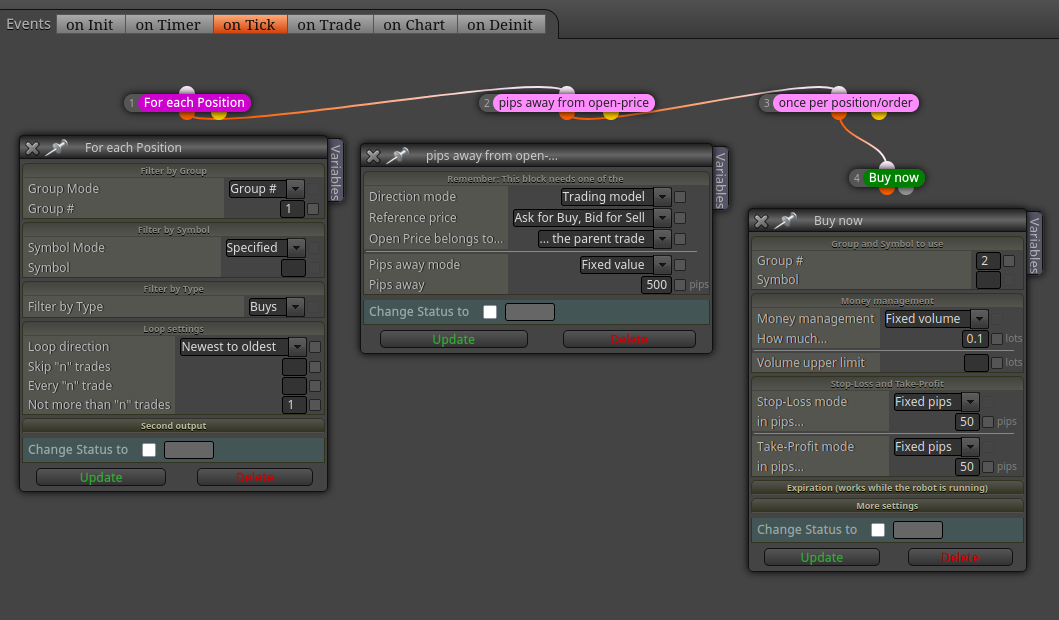This screenshot has height=620, width=1059.
Task: Close the Buy now panel
Action: point(761,221)
